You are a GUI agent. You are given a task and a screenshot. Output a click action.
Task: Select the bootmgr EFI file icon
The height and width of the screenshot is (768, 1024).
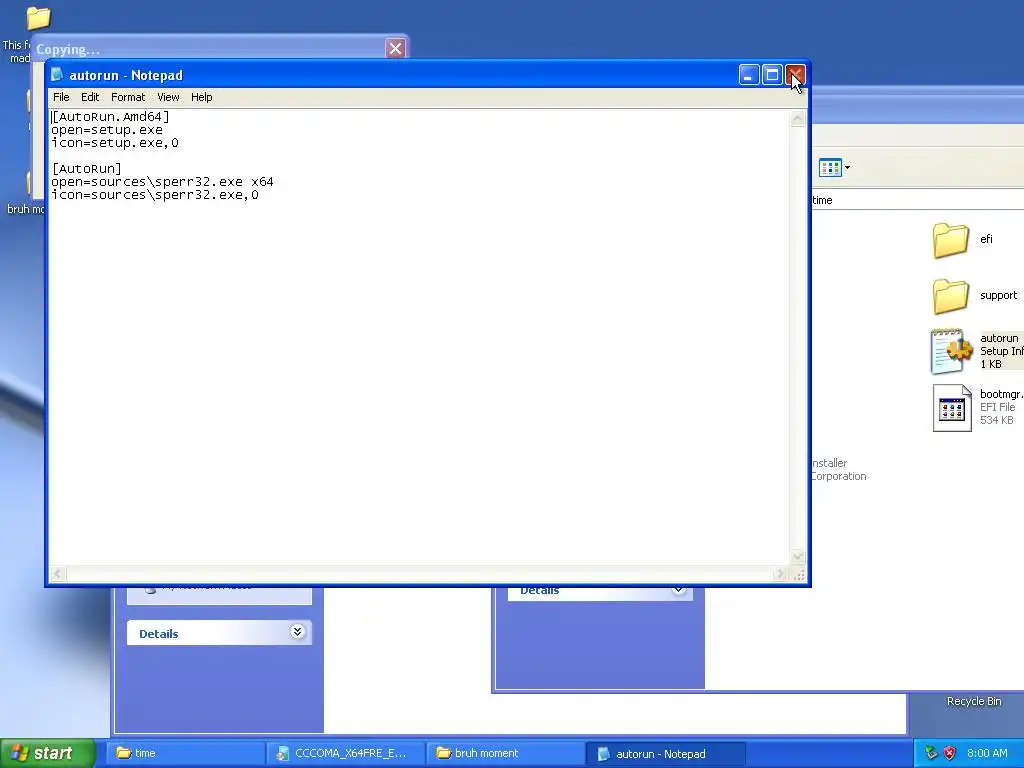coord(952,408)
